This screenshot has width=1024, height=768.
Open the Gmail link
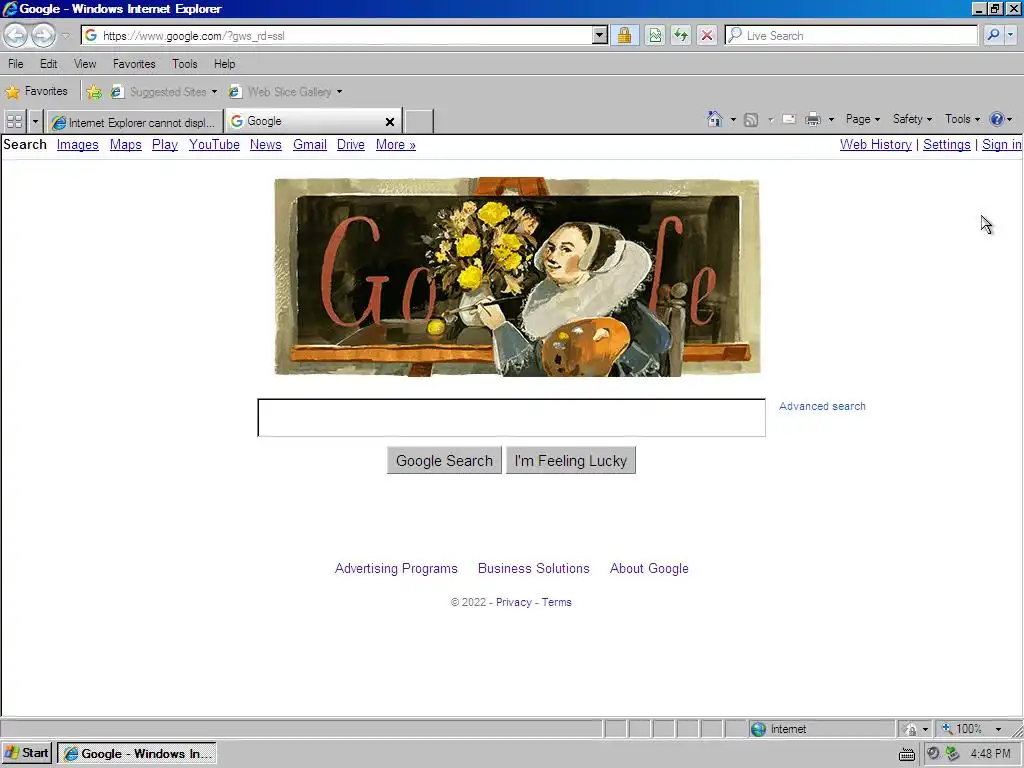[x=310, y=145]
